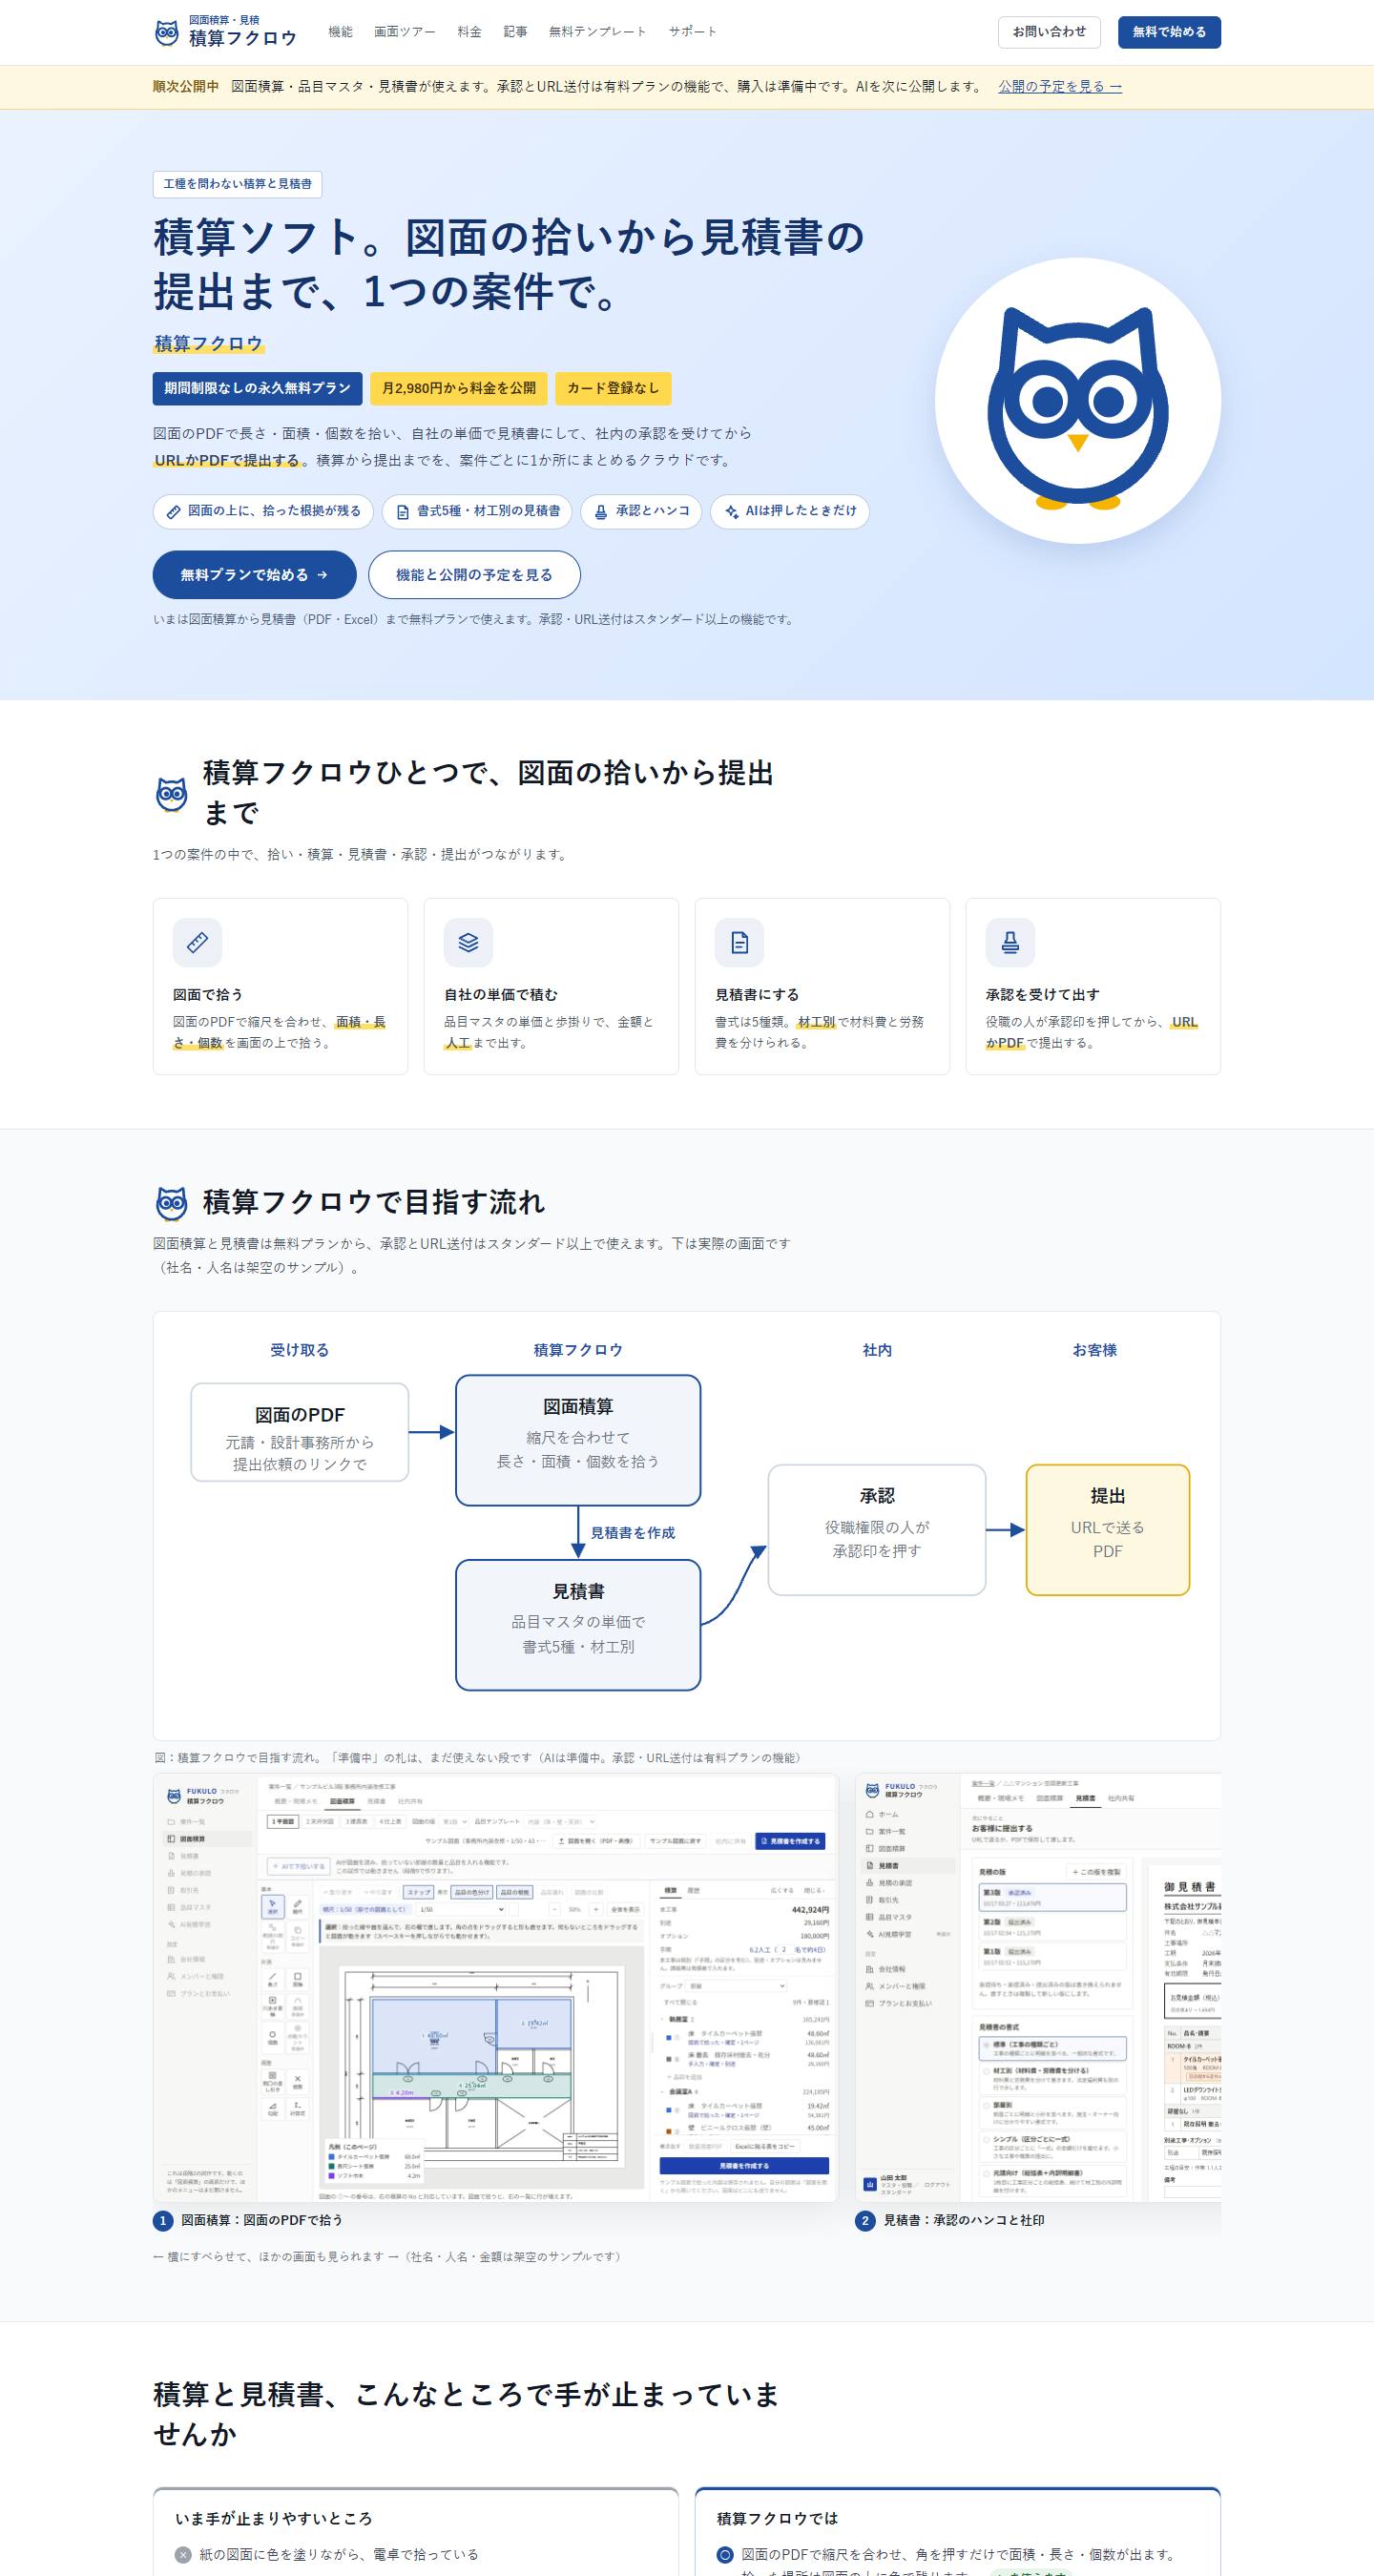Open the 見積書 screenshot thumbnail
The width and height of the screenshot is (1374, 2576).
point(1038,1988)
